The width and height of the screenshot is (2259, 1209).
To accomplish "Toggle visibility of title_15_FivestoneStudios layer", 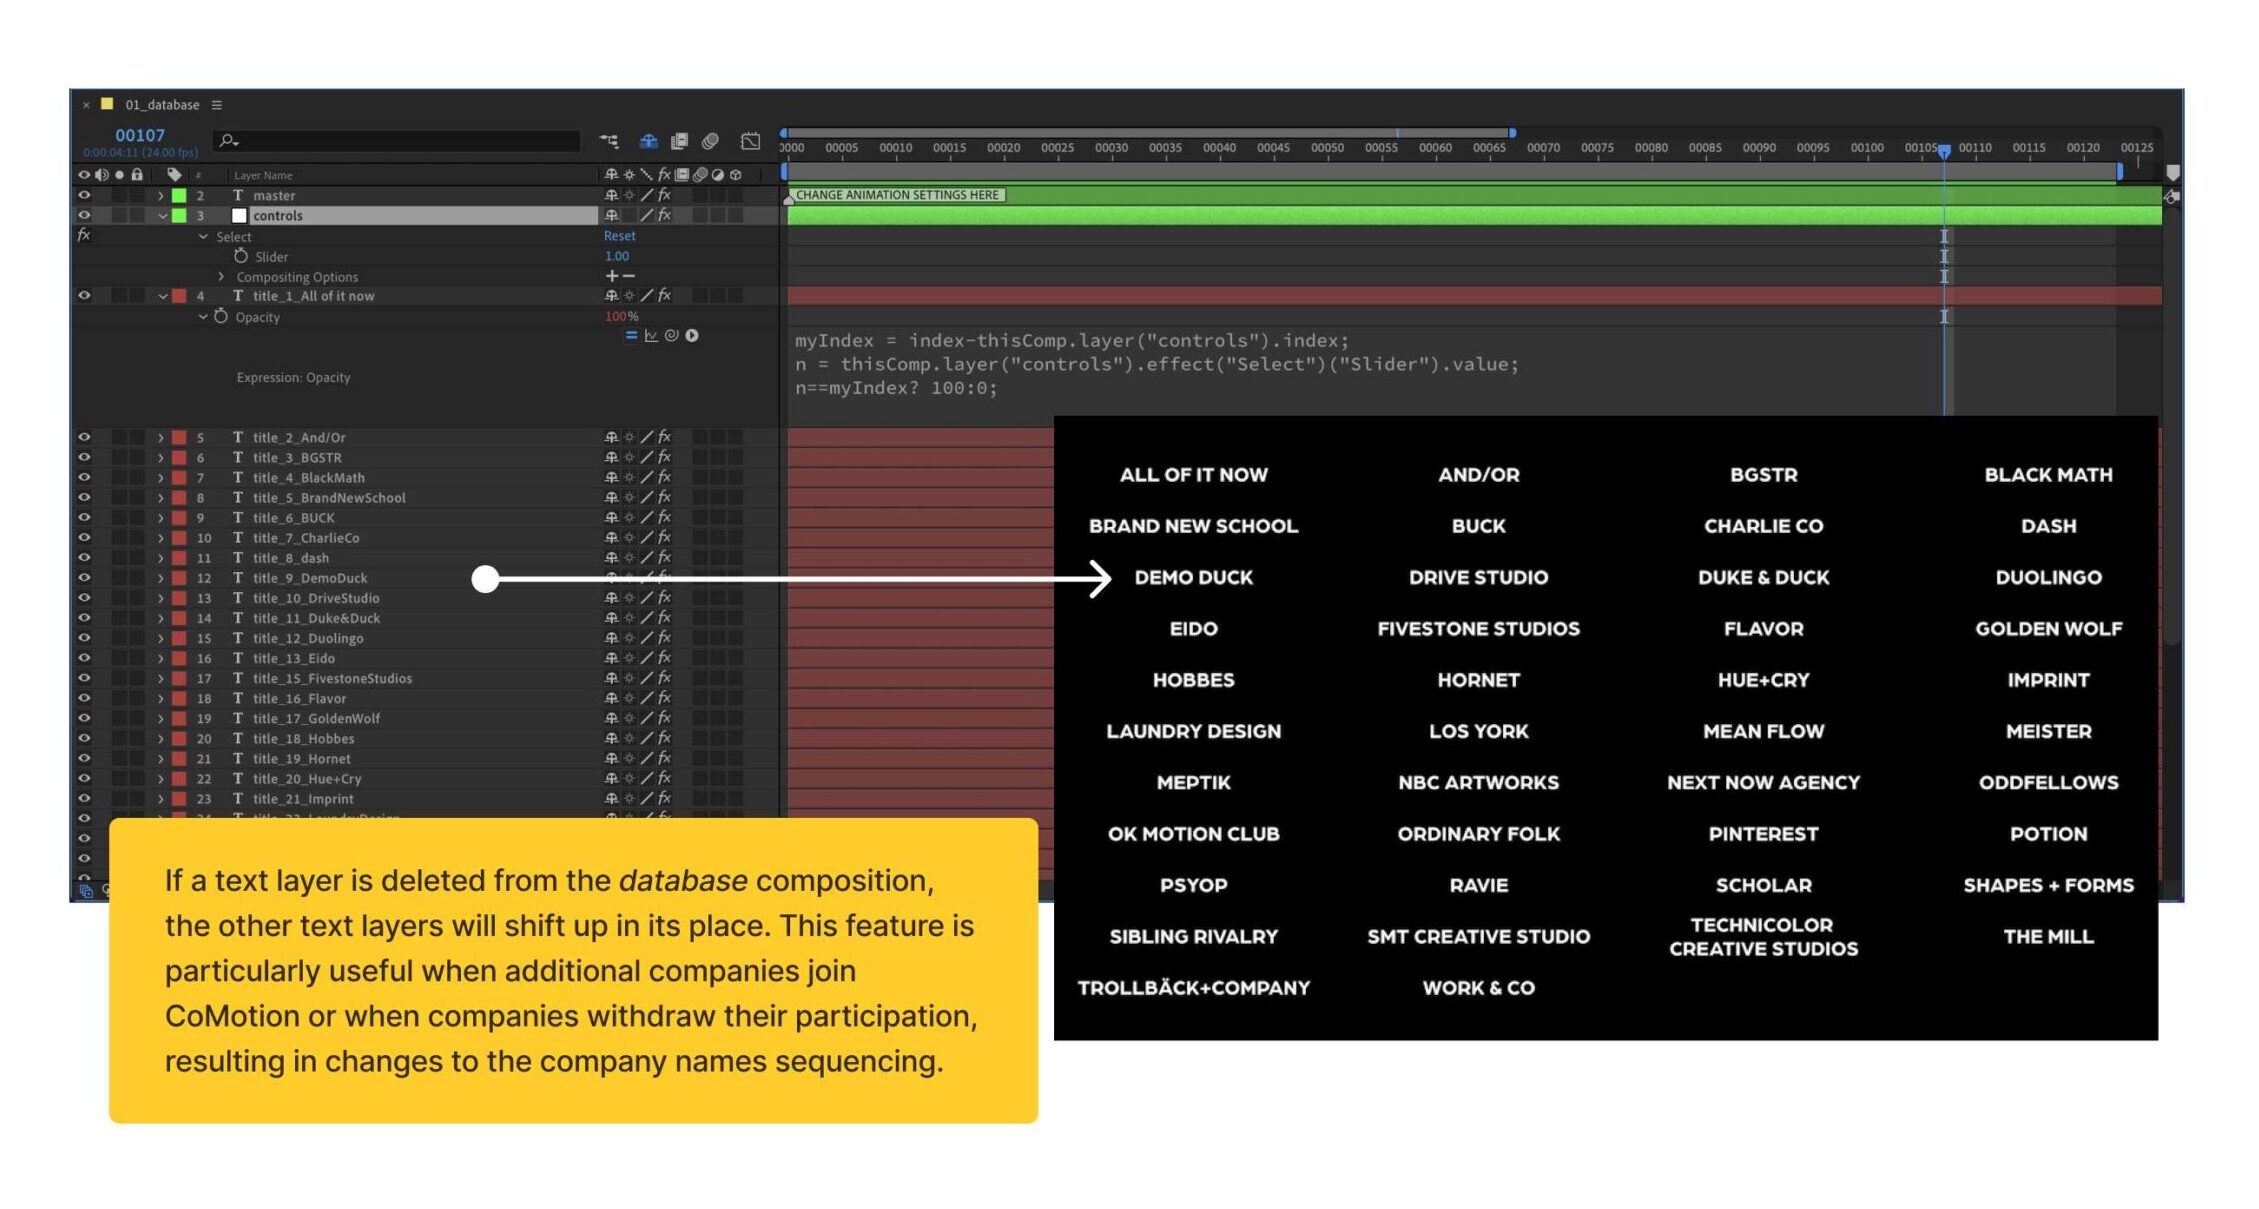I will pos(84,678).
